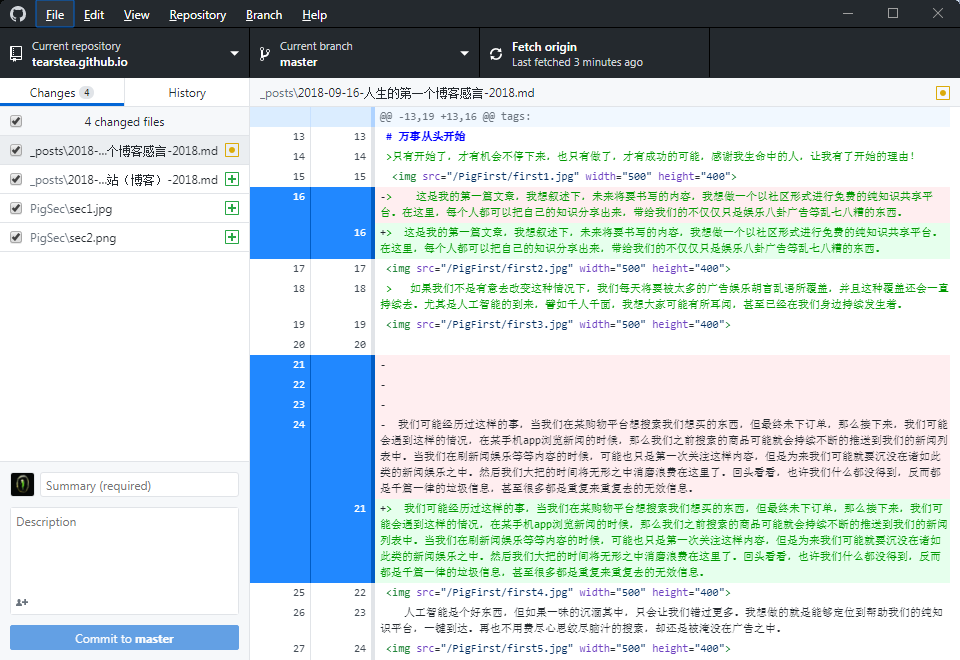The image size is (960, 660).
Task: Click the diff file path header
Action: [397, 93]
